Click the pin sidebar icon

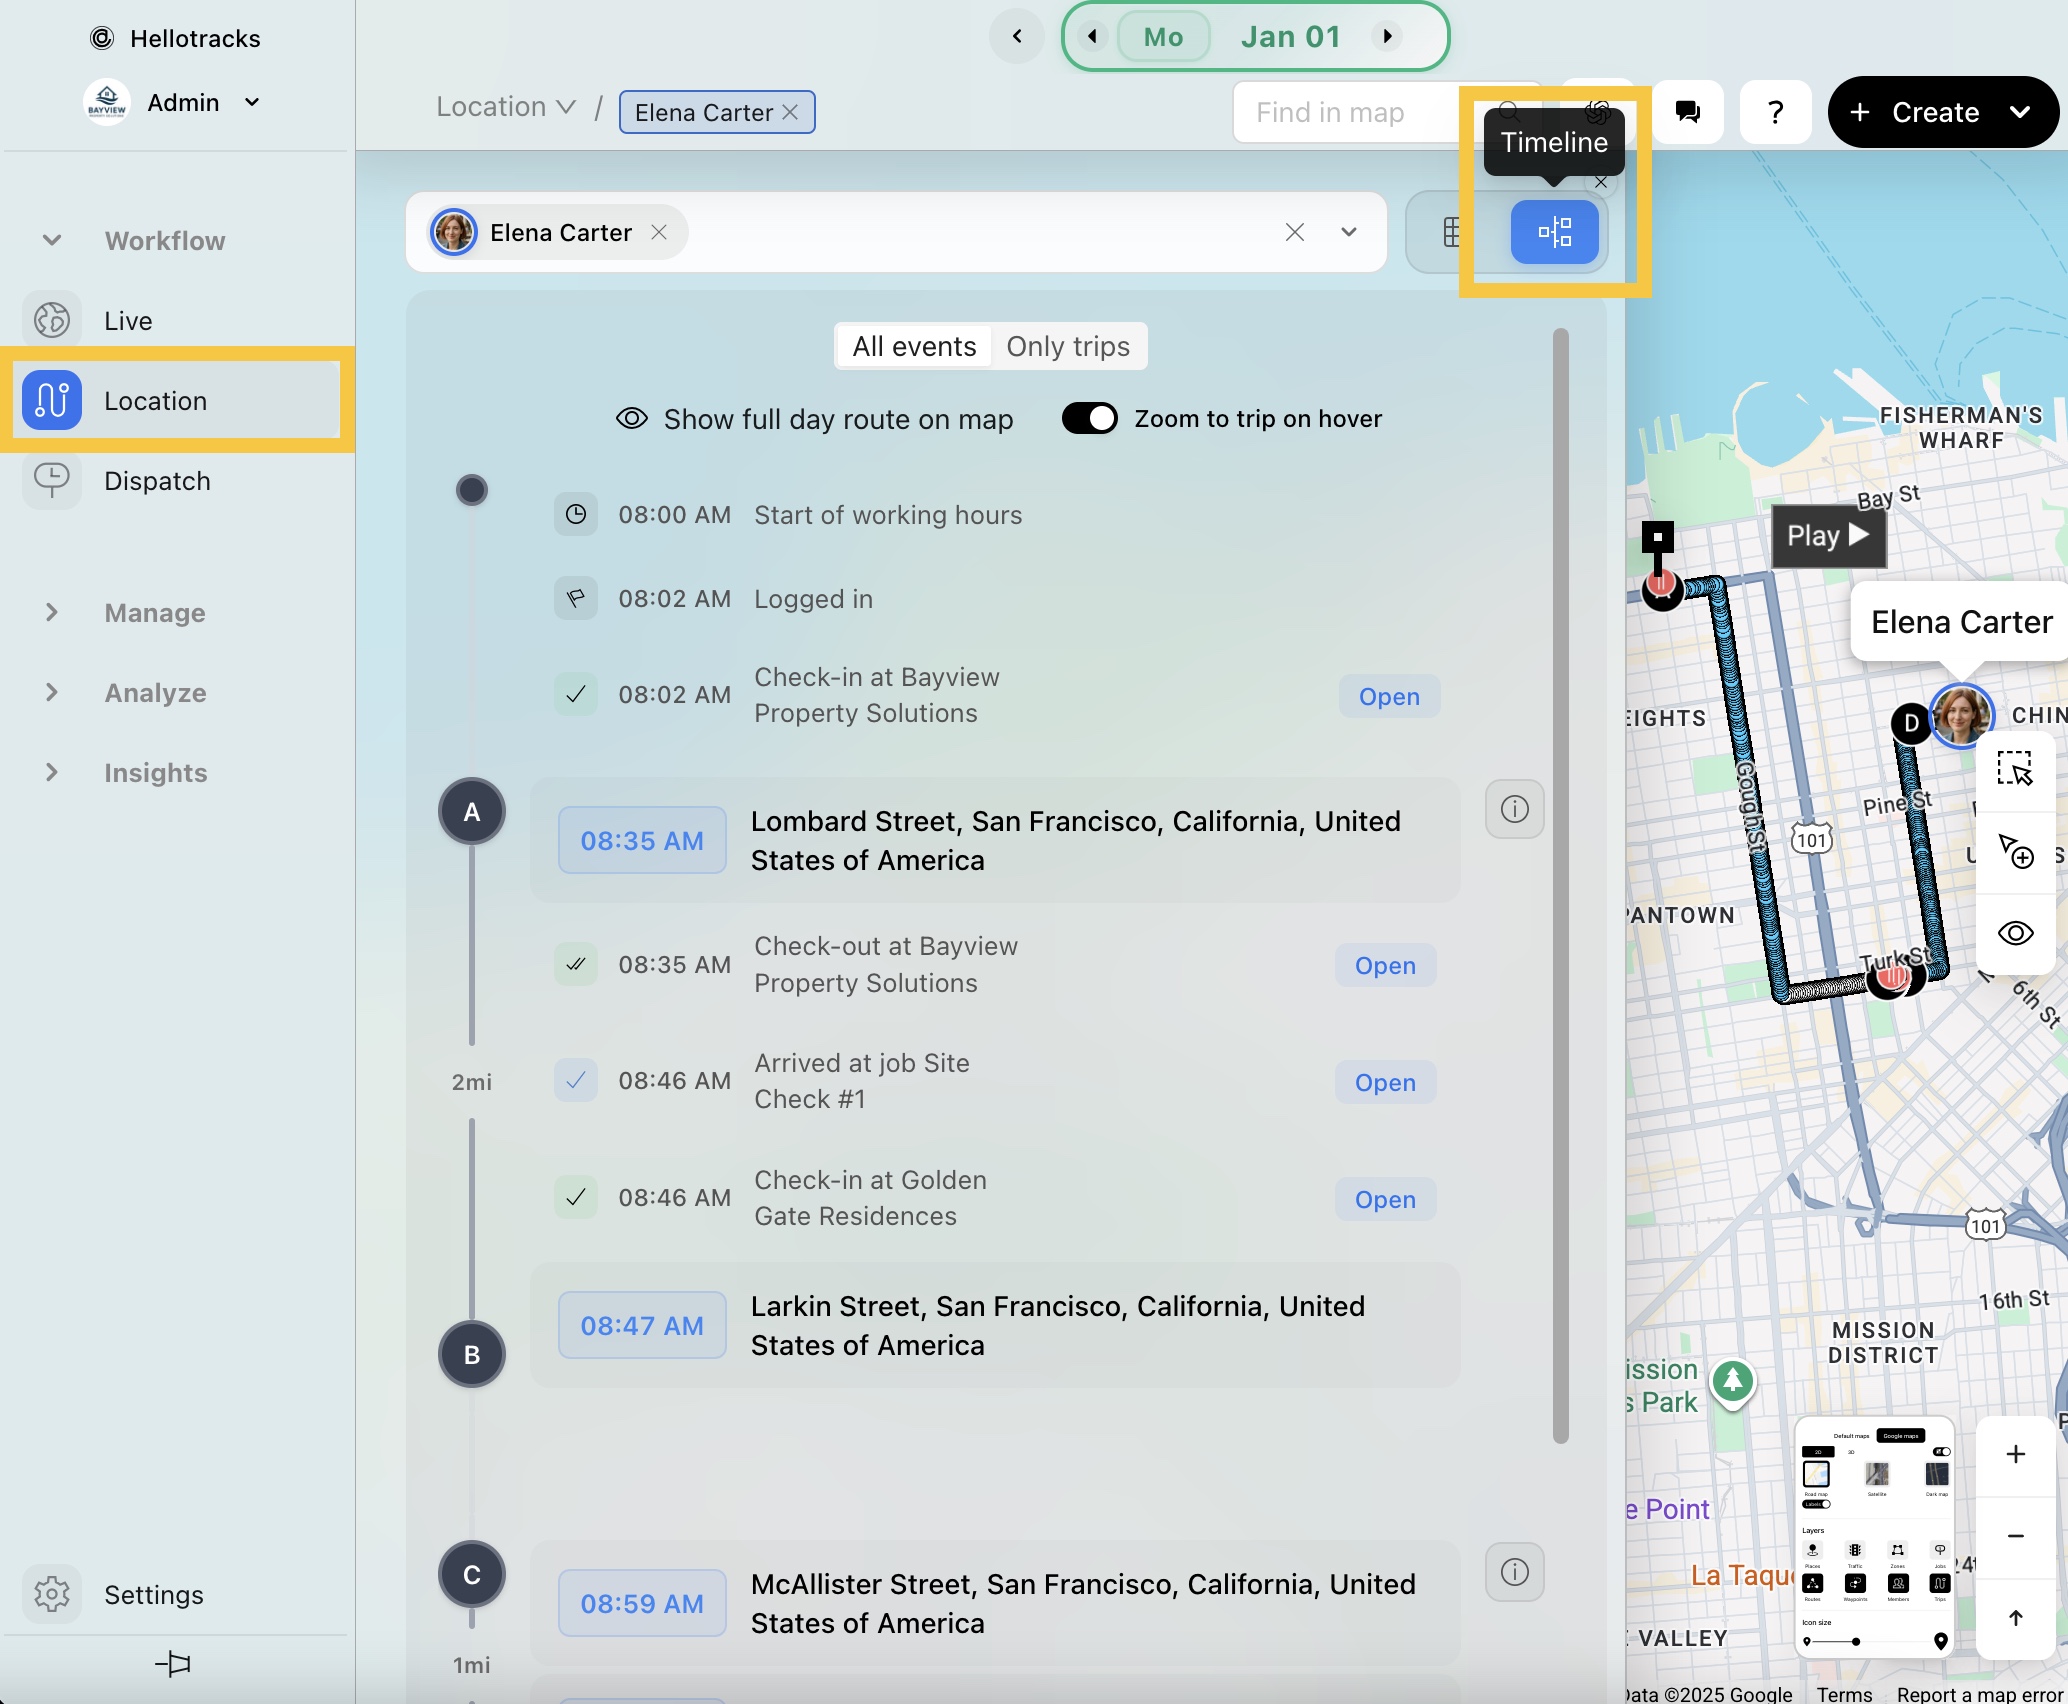(173, 1664)
